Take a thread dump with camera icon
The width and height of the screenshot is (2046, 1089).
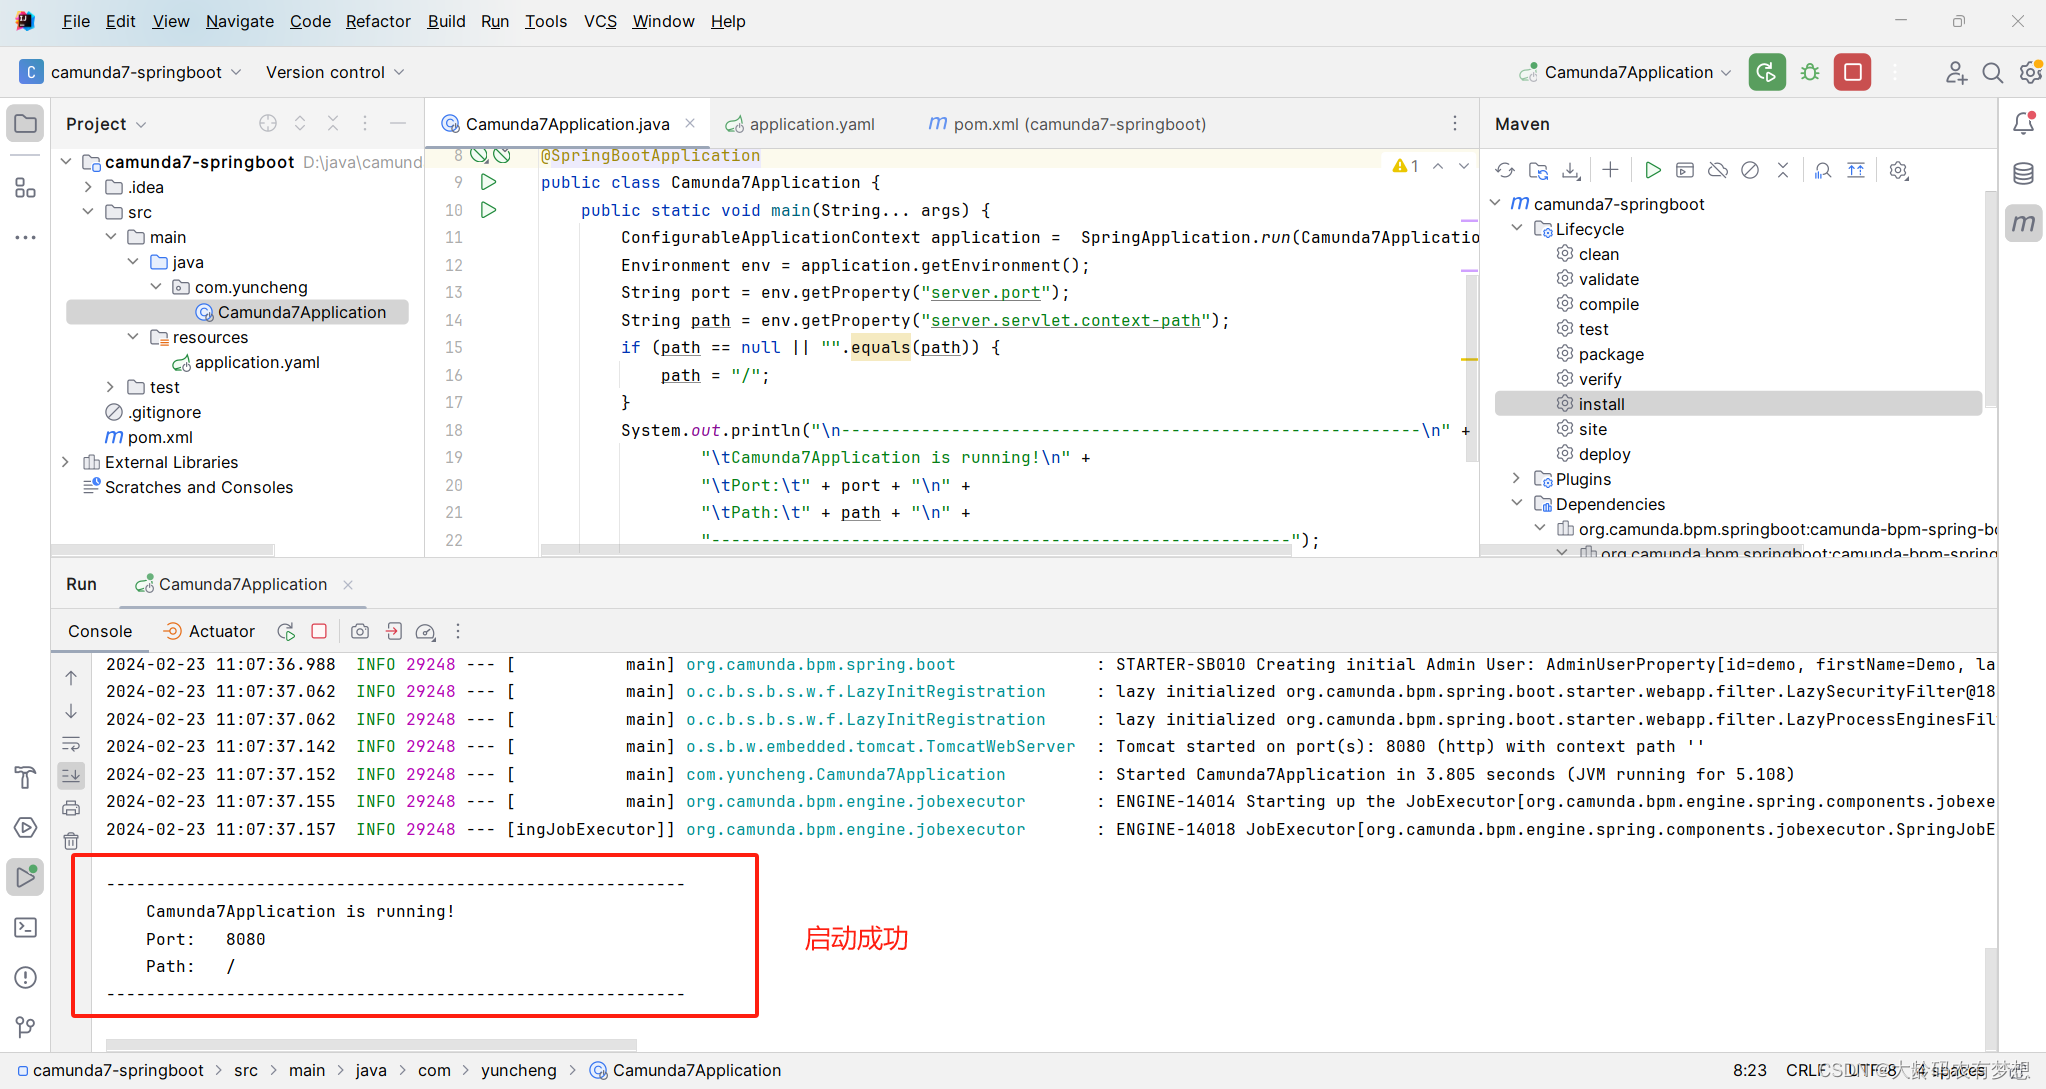[x=360, y=631]
